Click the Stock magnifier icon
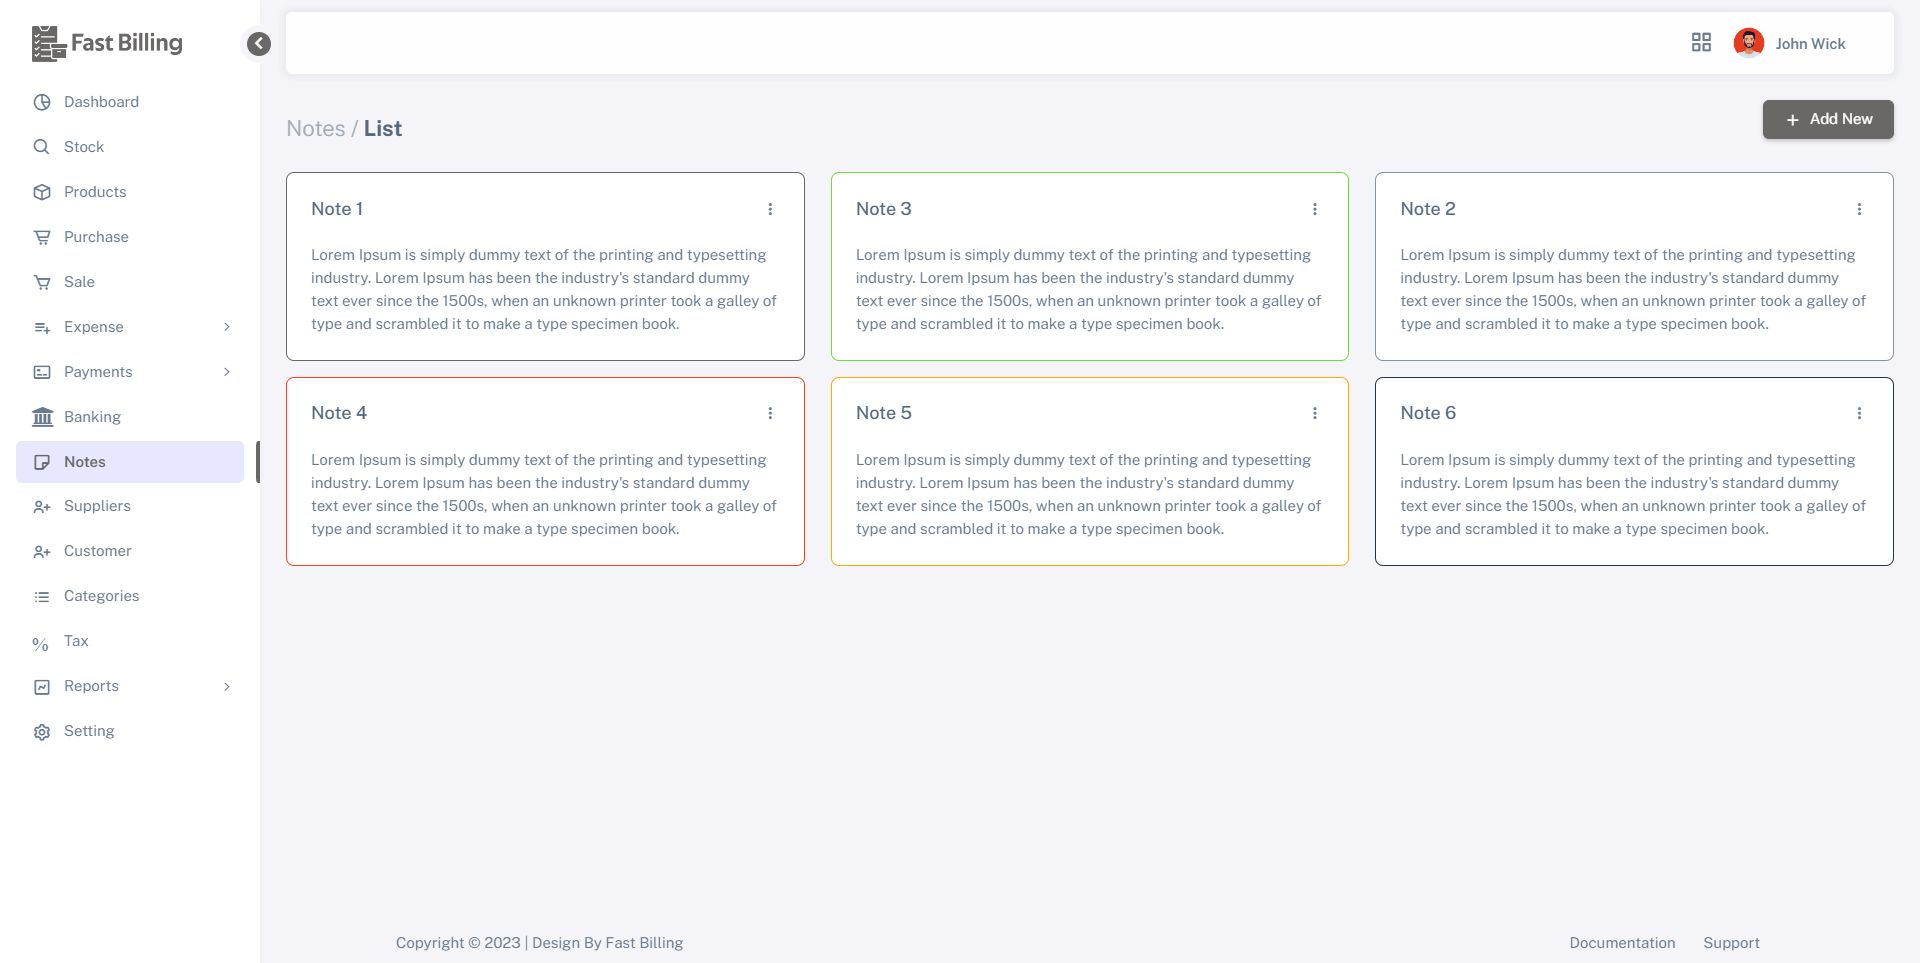Screen dimensions: 1920x963 [41, 147]
